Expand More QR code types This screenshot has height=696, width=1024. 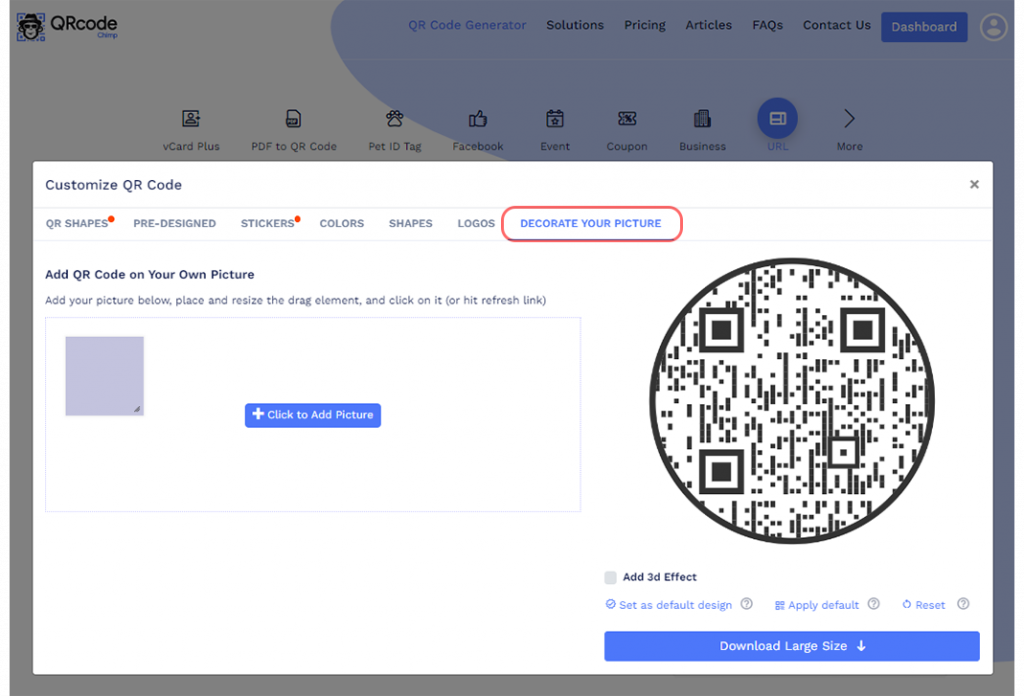click(848, 118)
